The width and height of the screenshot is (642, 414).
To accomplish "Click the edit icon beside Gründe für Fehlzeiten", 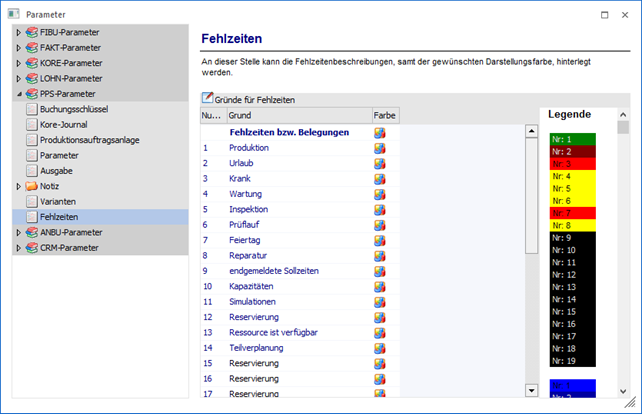I will 208,99.
